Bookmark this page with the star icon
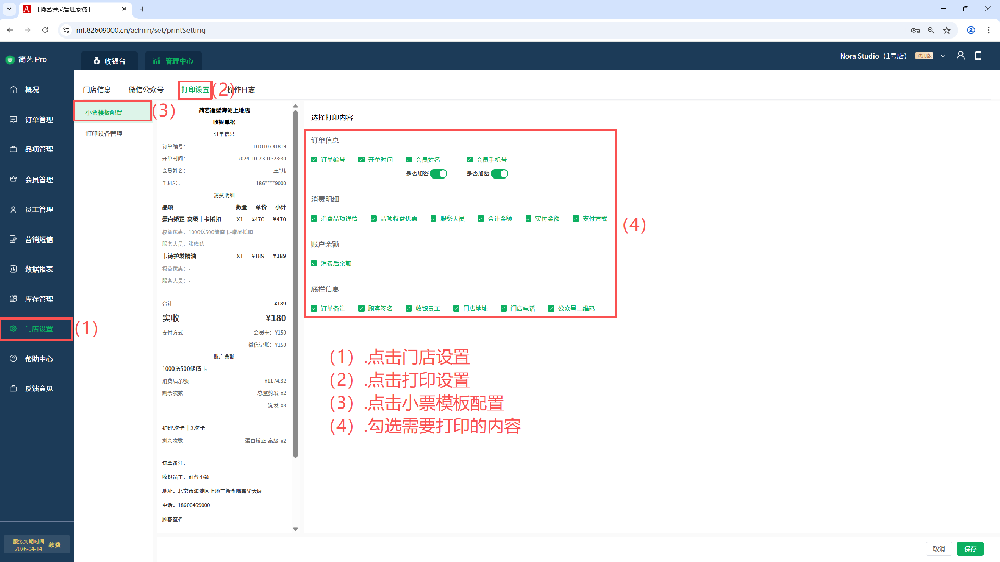Screen dimensions: 1000x562 pos(946,30)
